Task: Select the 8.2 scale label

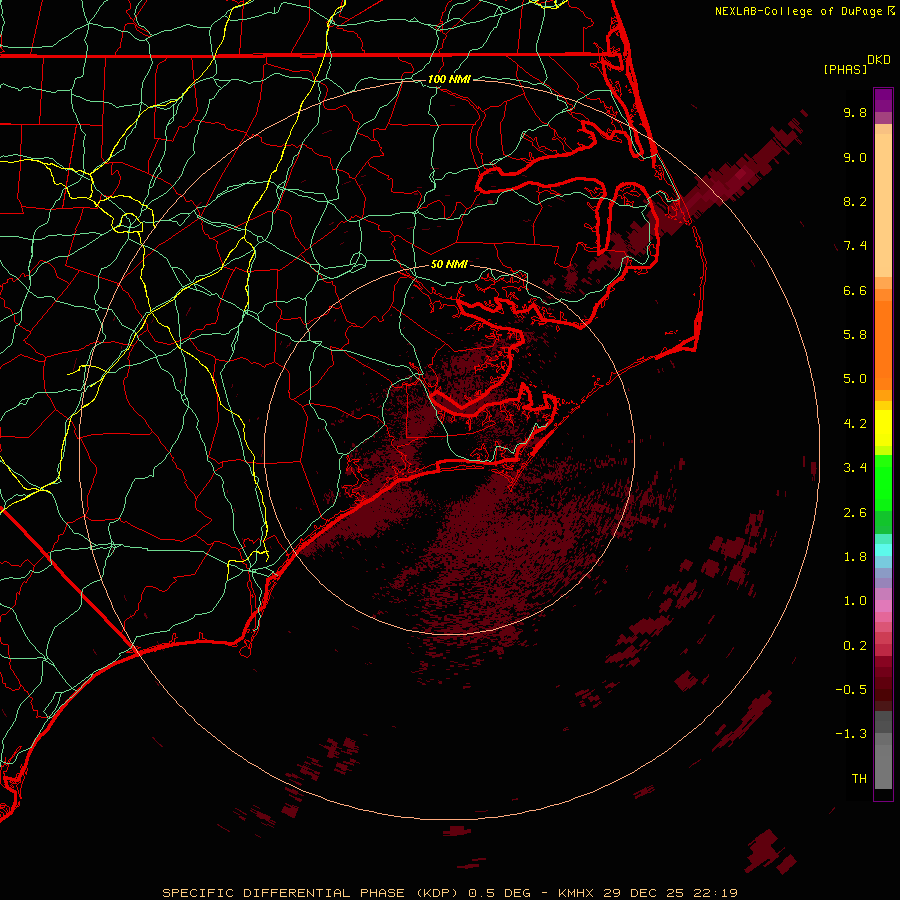Action: coord(855,201)
